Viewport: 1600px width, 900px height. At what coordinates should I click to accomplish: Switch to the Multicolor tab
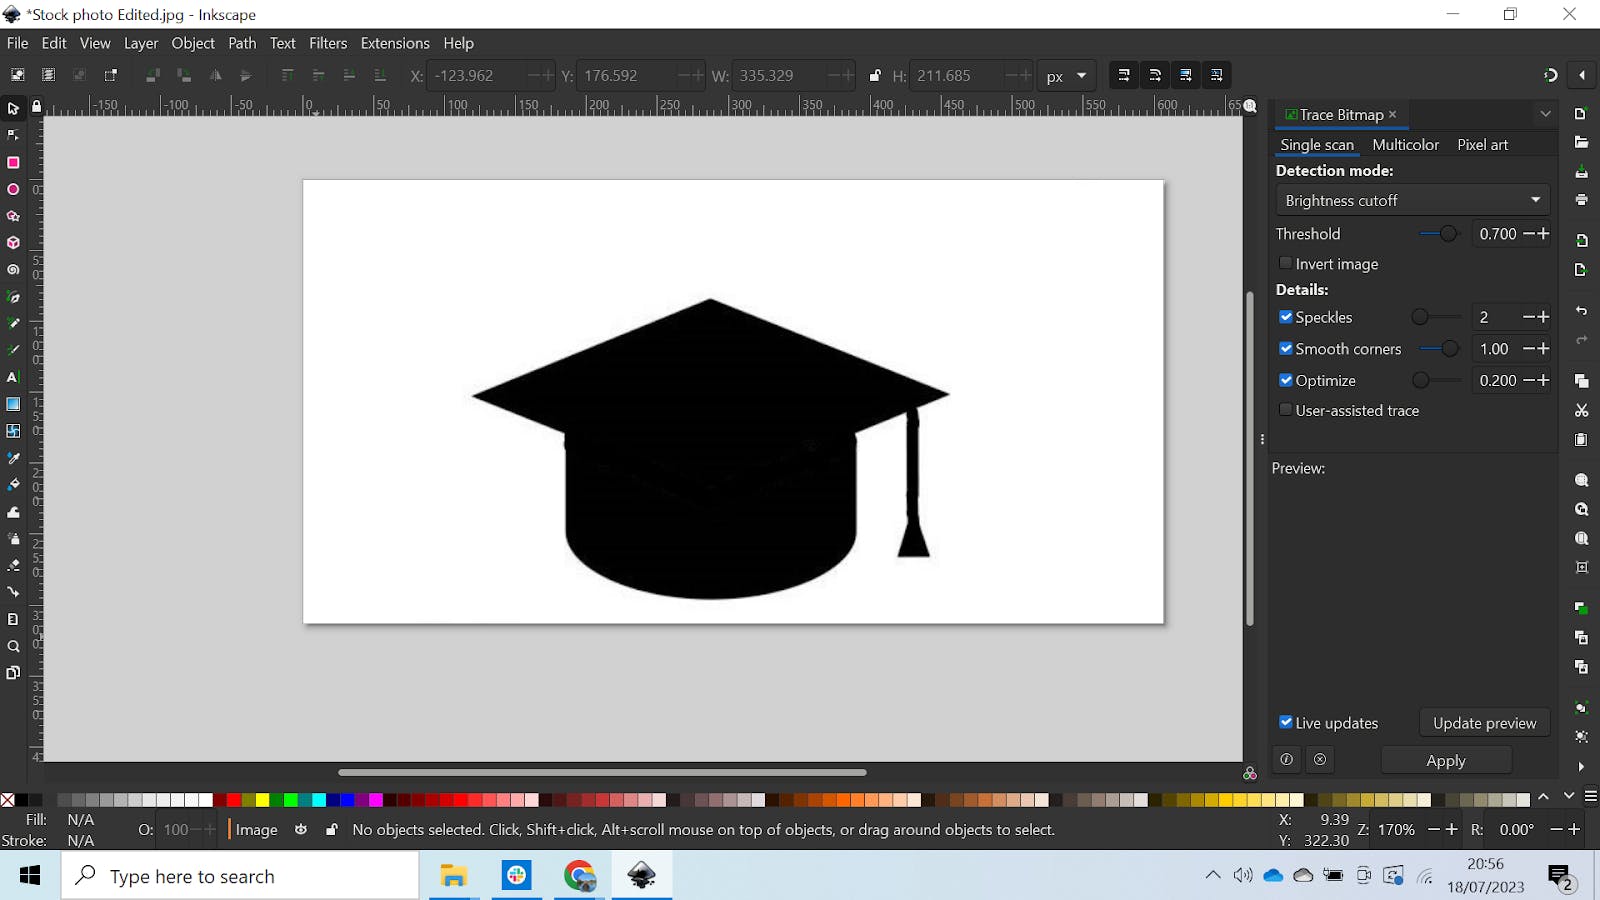point(1405,145)
